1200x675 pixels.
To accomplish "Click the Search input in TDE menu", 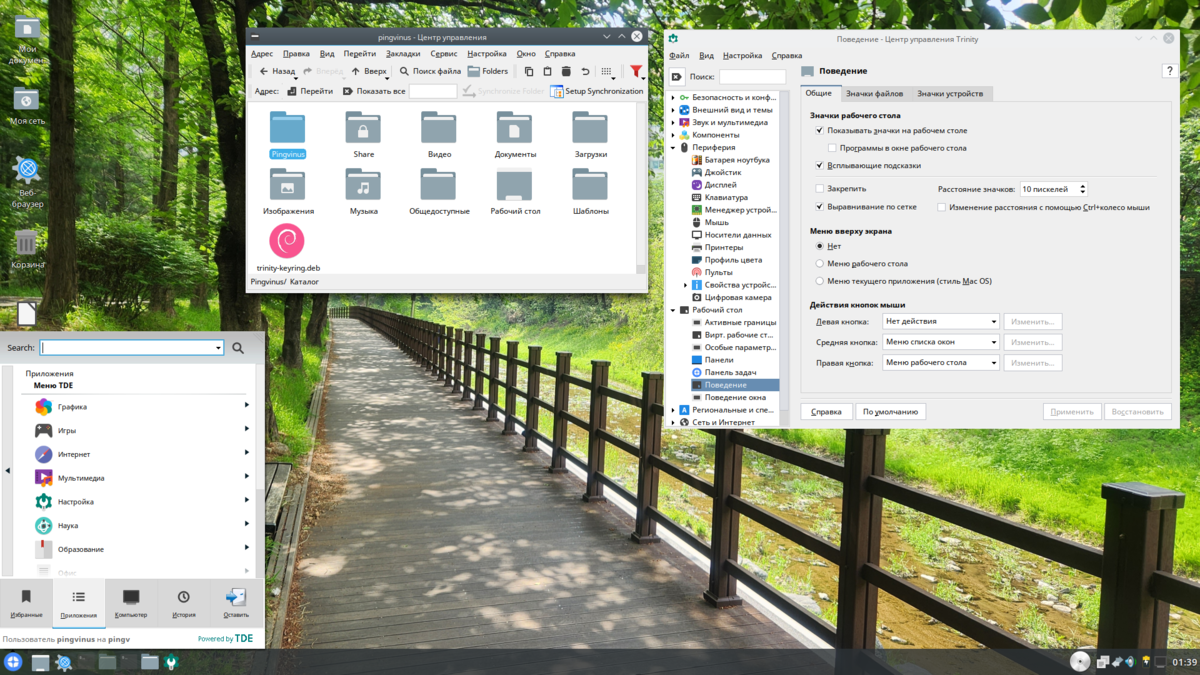I will 127,348.
